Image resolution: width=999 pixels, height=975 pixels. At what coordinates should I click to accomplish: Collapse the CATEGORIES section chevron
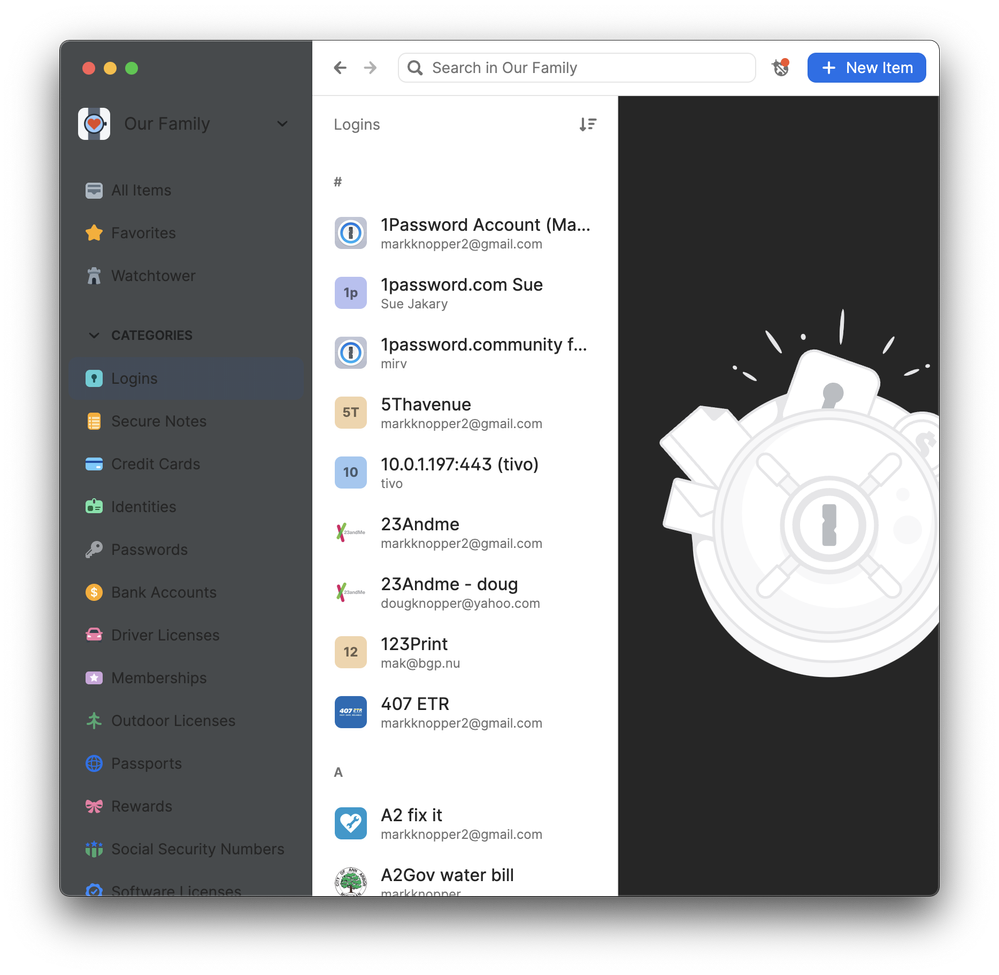(x=94, y=336)
